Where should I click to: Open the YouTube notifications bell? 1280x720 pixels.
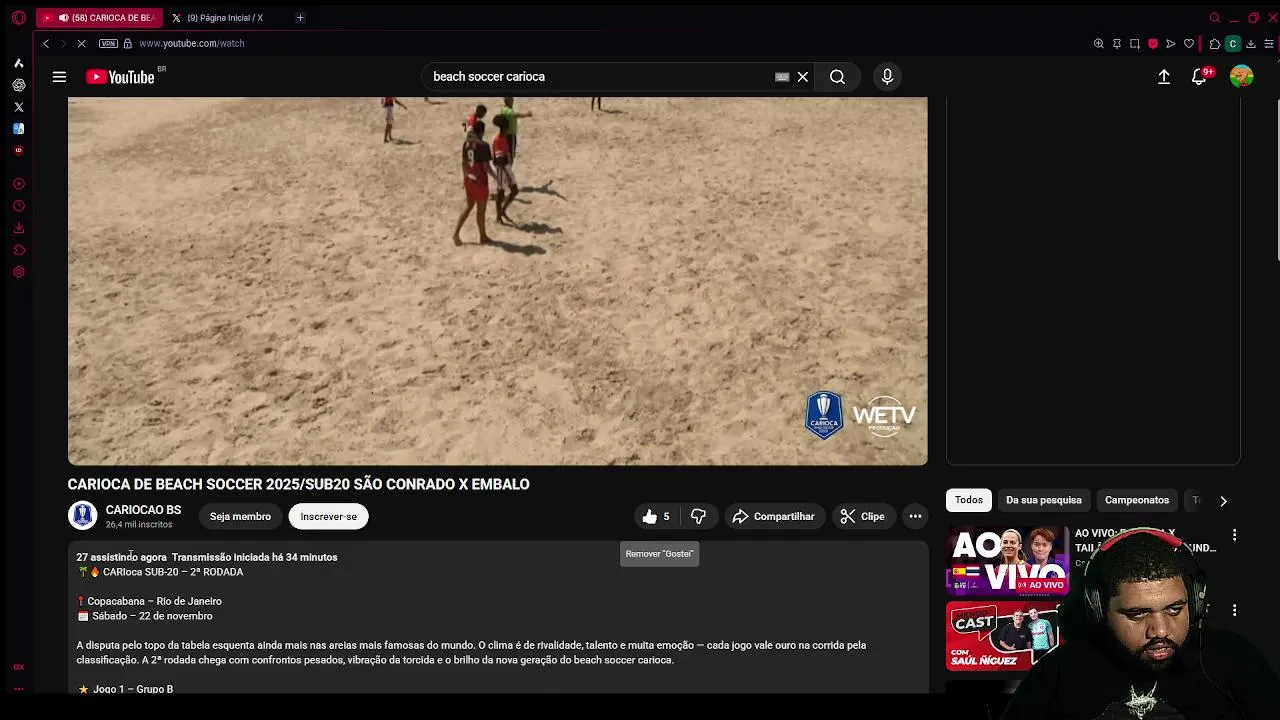1199,77
